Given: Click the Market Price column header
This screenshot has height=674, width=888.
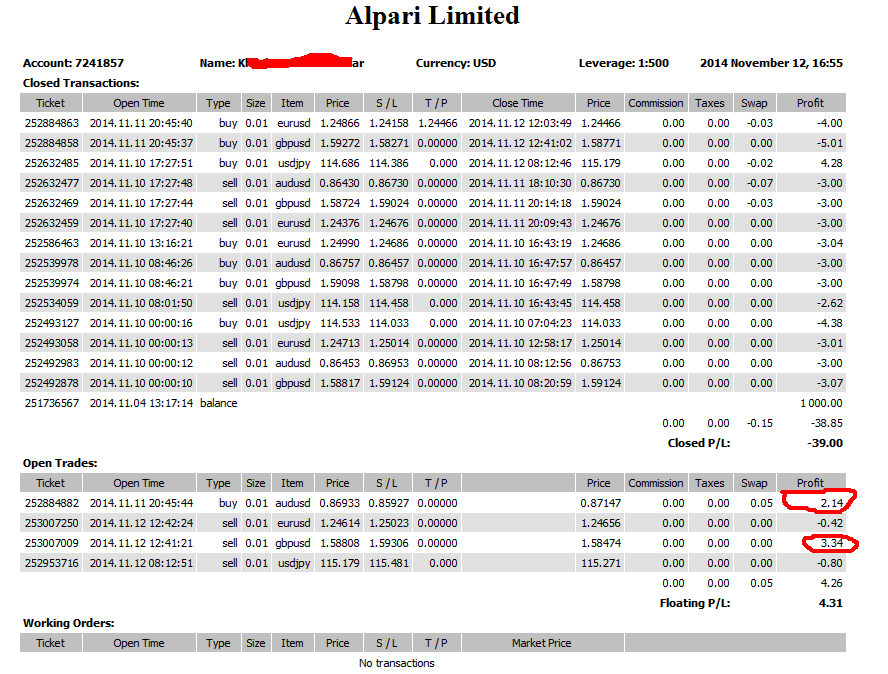Looking at the screenshot, I should 541,643.
